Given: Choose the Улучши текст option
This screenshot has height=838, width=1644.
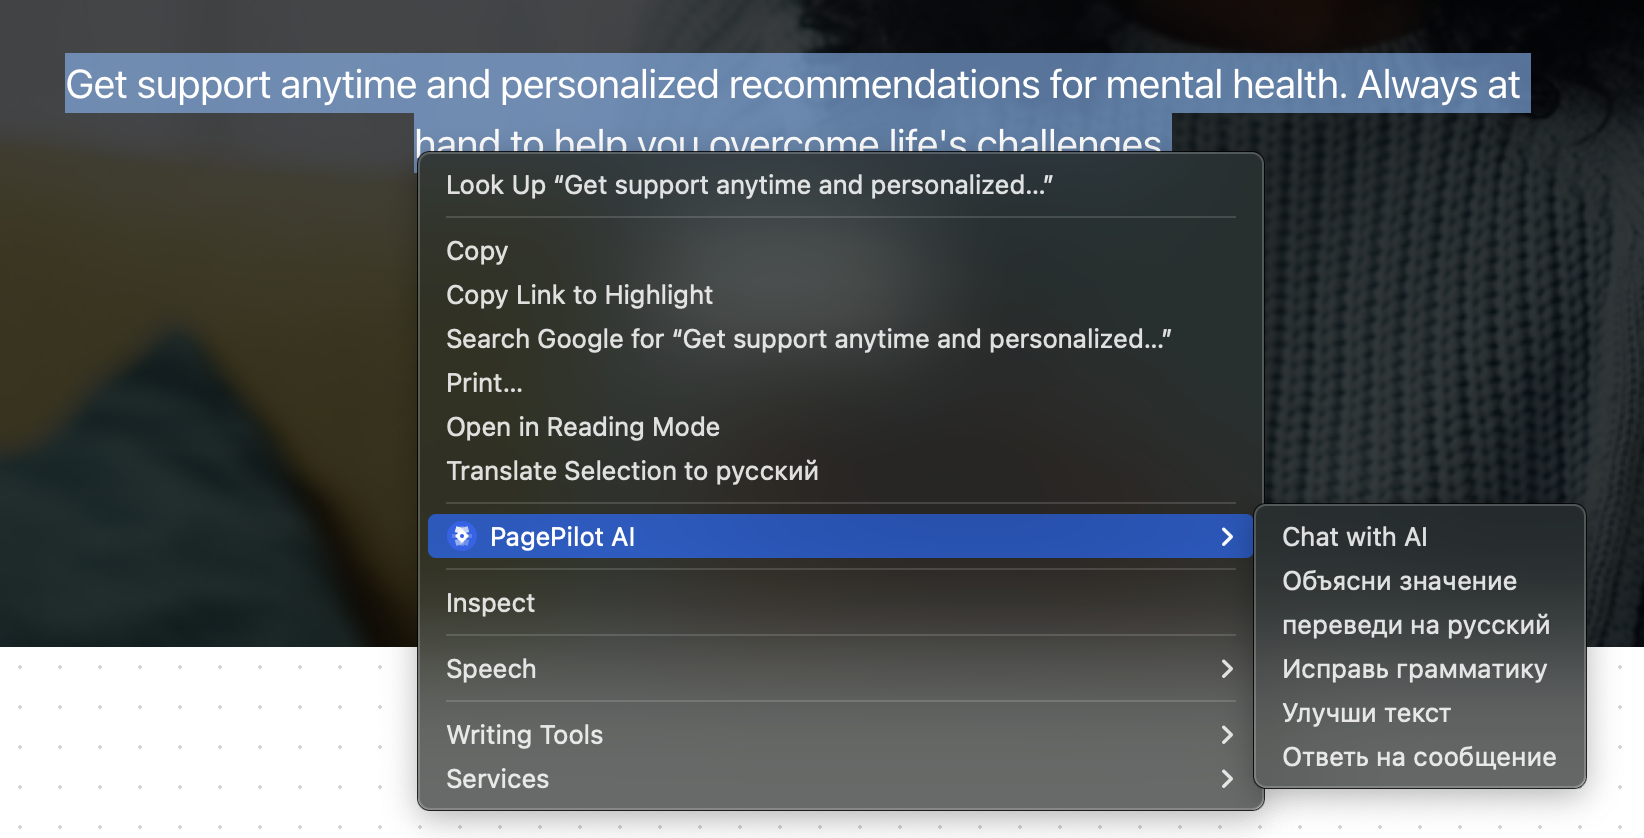Looking at the screenshot, I should (x=1366, y=713).
